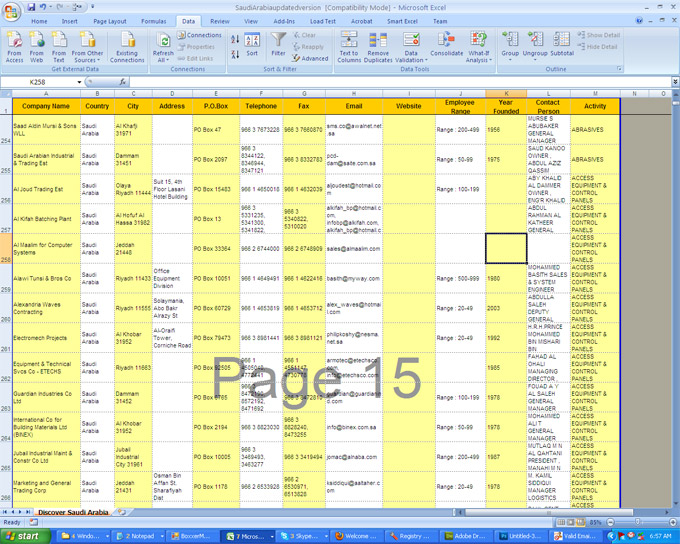Click the Remove Duplicates icon
The image size is (680, 544).
(x=378, y=46)
